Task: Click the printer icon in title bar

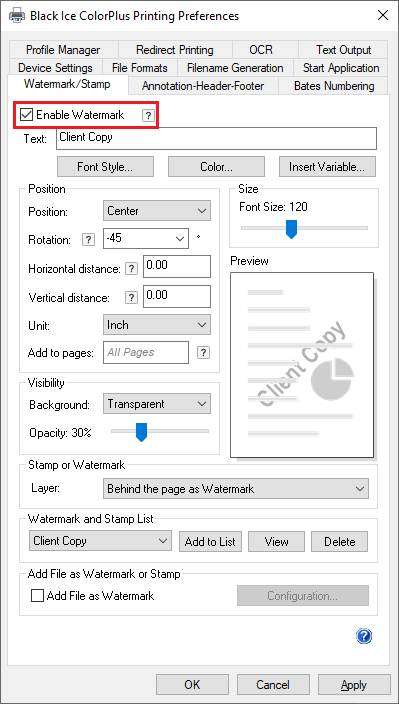Action: [17, 16]
